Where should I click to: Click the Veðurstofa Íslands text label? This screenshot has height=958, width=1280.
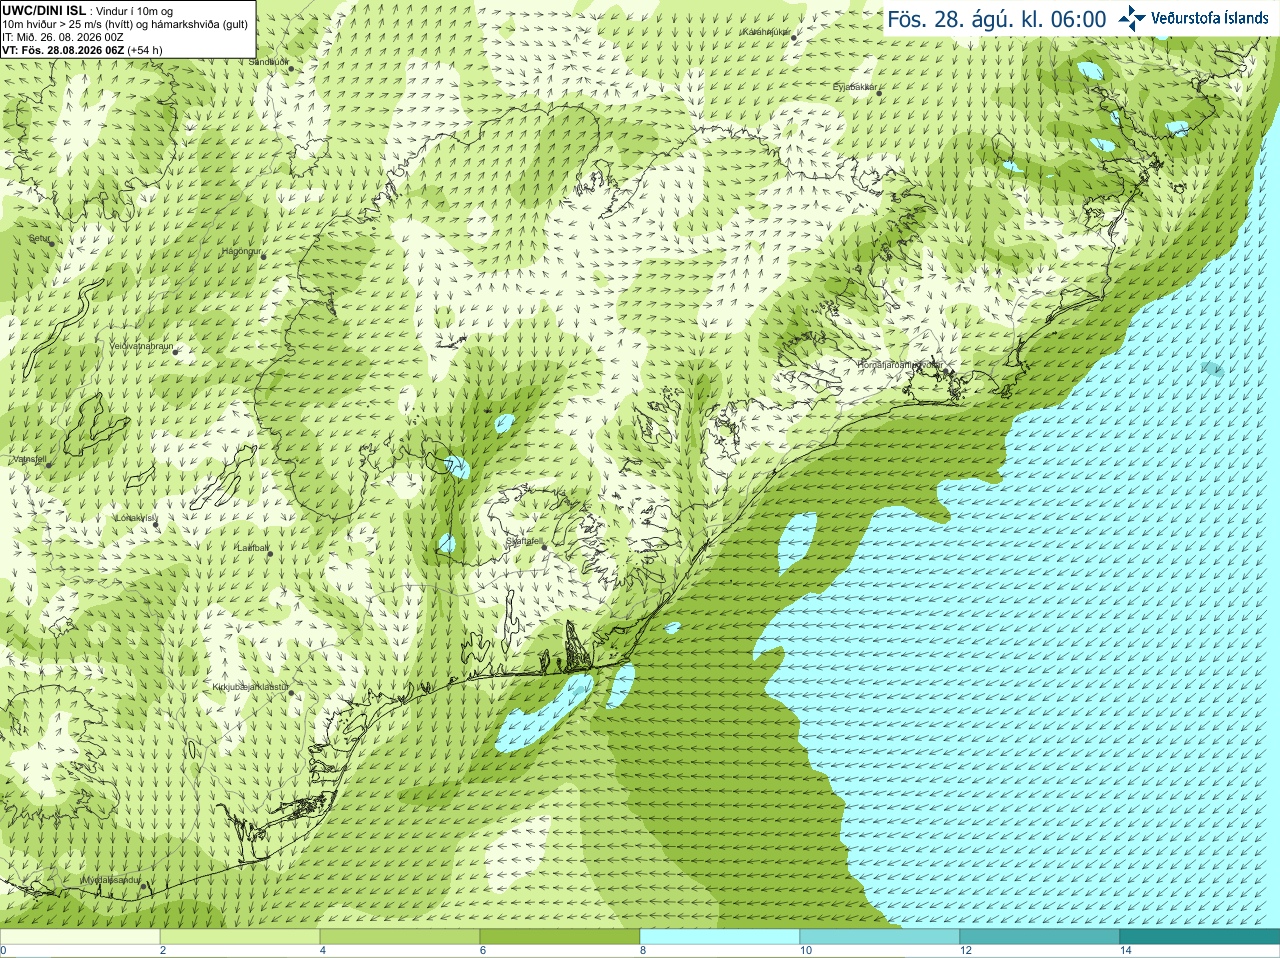click(1209, 18)
